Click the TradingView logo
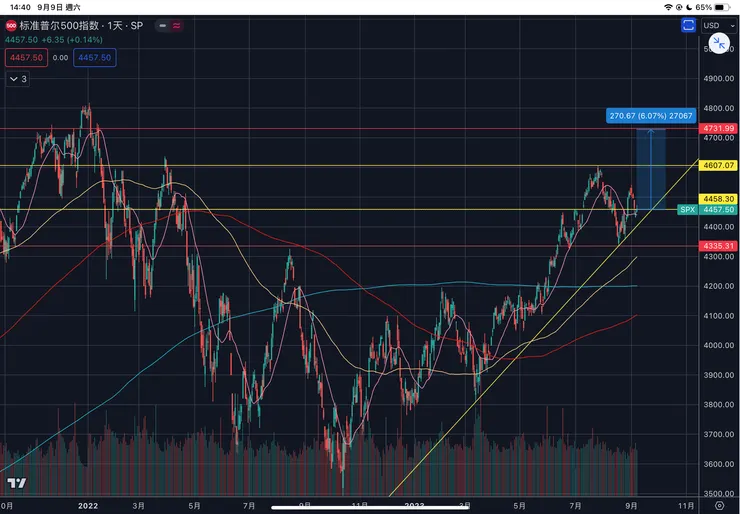Screen dimensions: 740x514 [x=17, y=483]
